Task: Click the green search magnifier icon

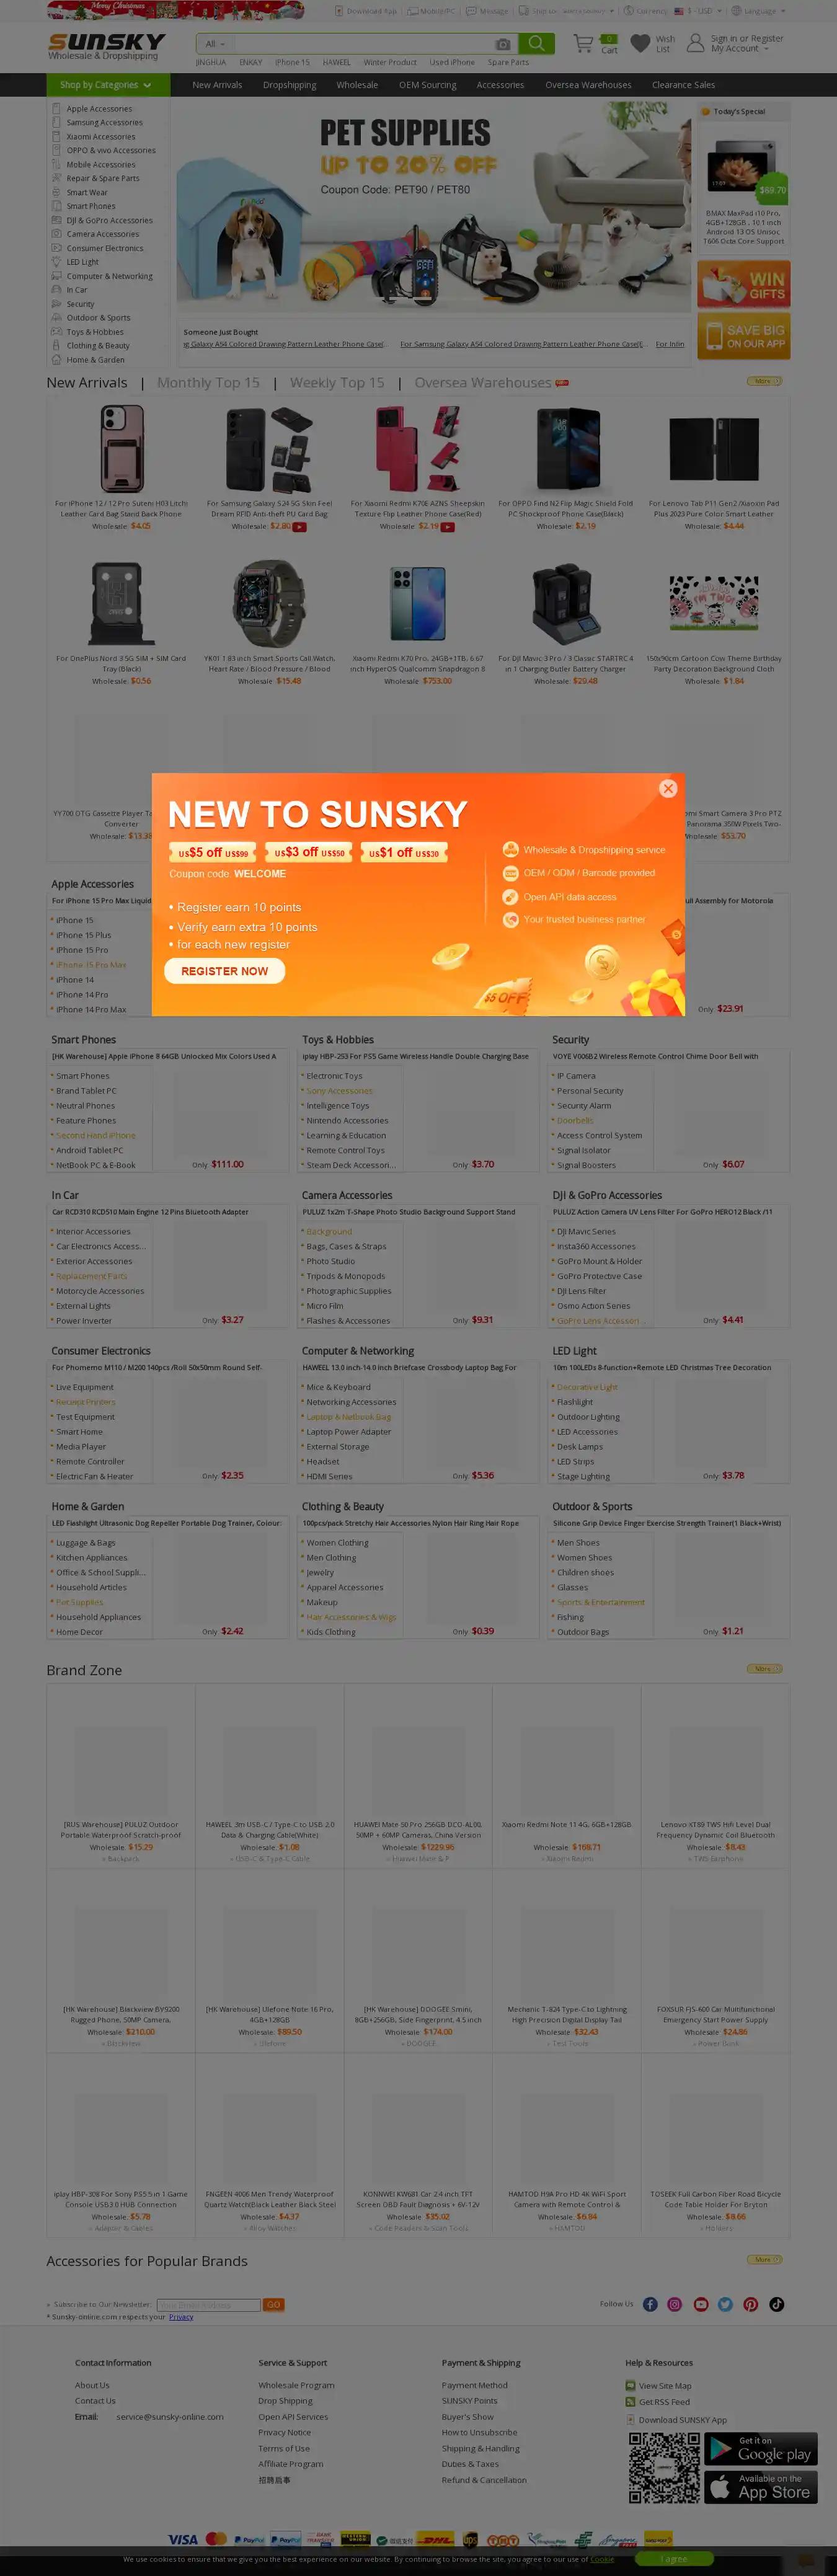Action: tap(536, 44)
